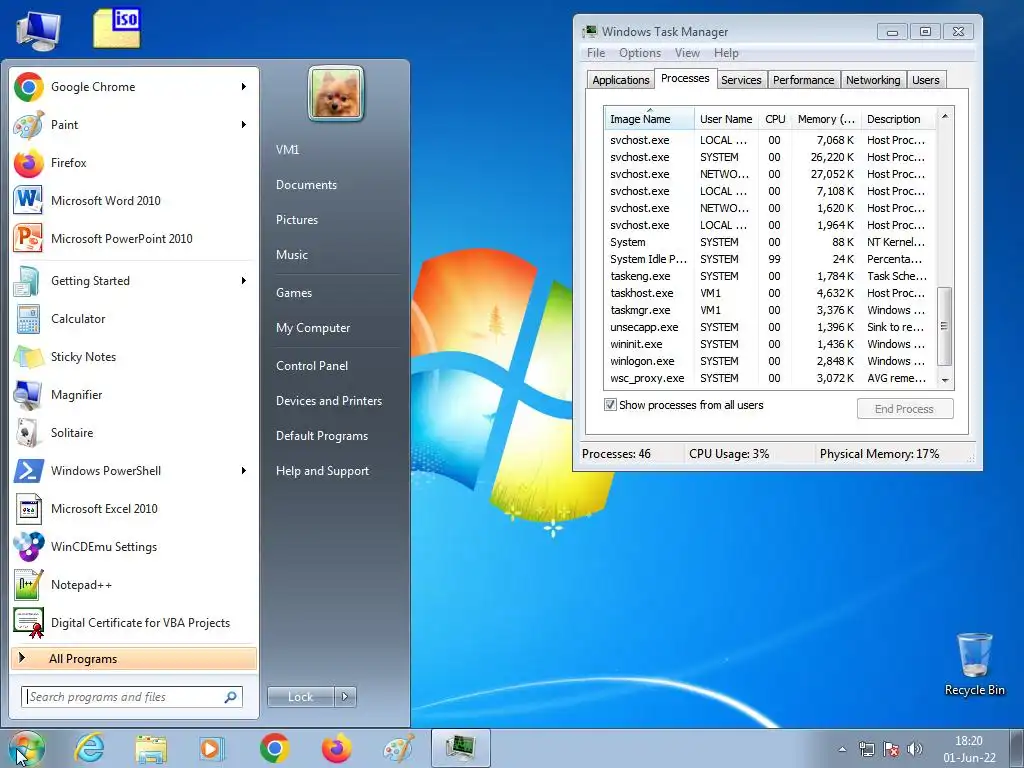Screen dimensions: 1024x768
Task: Sort processes by Image Name column
Action: tap(648, 119)
